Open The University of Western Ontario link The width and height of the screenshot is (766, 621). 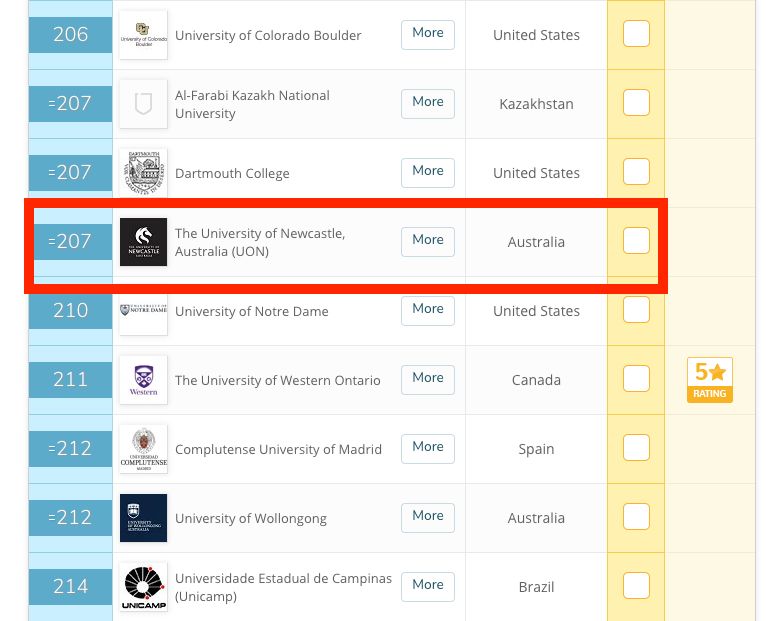pos(277,380)
